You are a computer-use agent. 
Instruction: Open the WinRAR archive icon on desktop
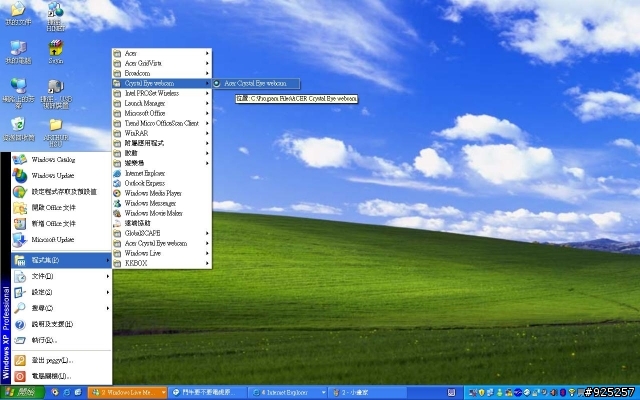[56, 52]
